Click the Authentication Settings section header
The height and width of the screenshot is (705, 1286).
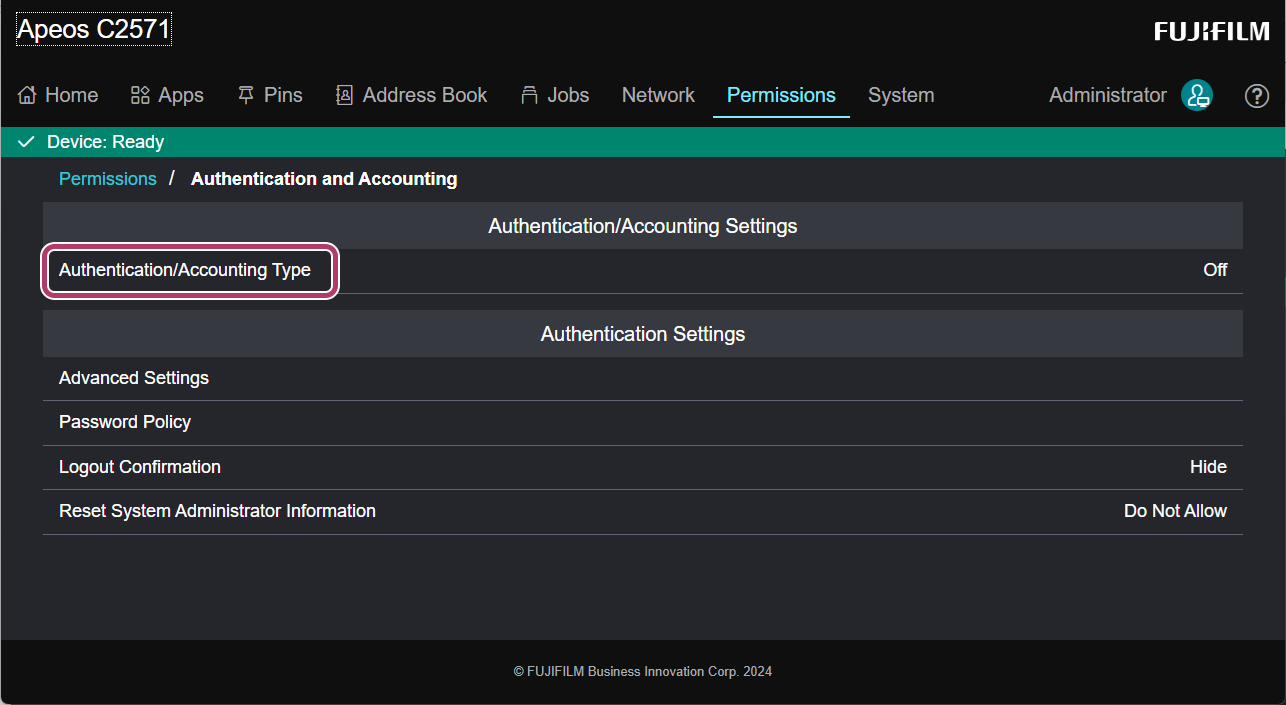click(x=643, y=334)
